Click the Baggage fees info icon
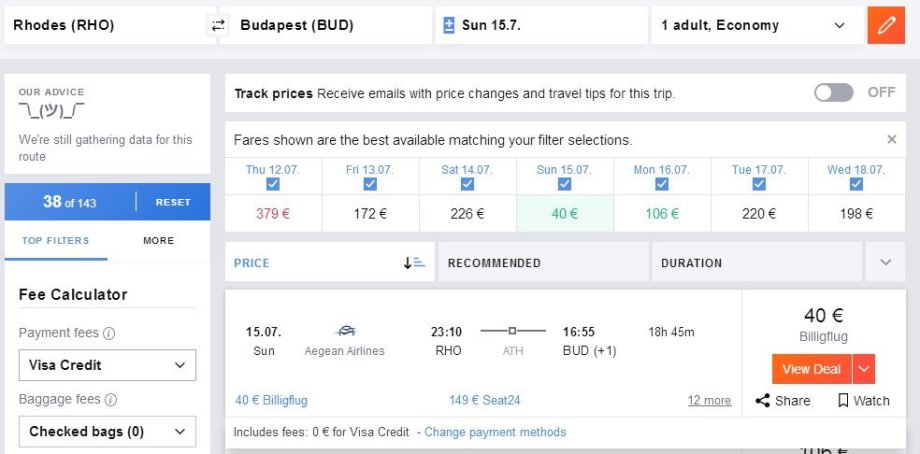Viewport: 920px width, 454px height. [111, 400]
